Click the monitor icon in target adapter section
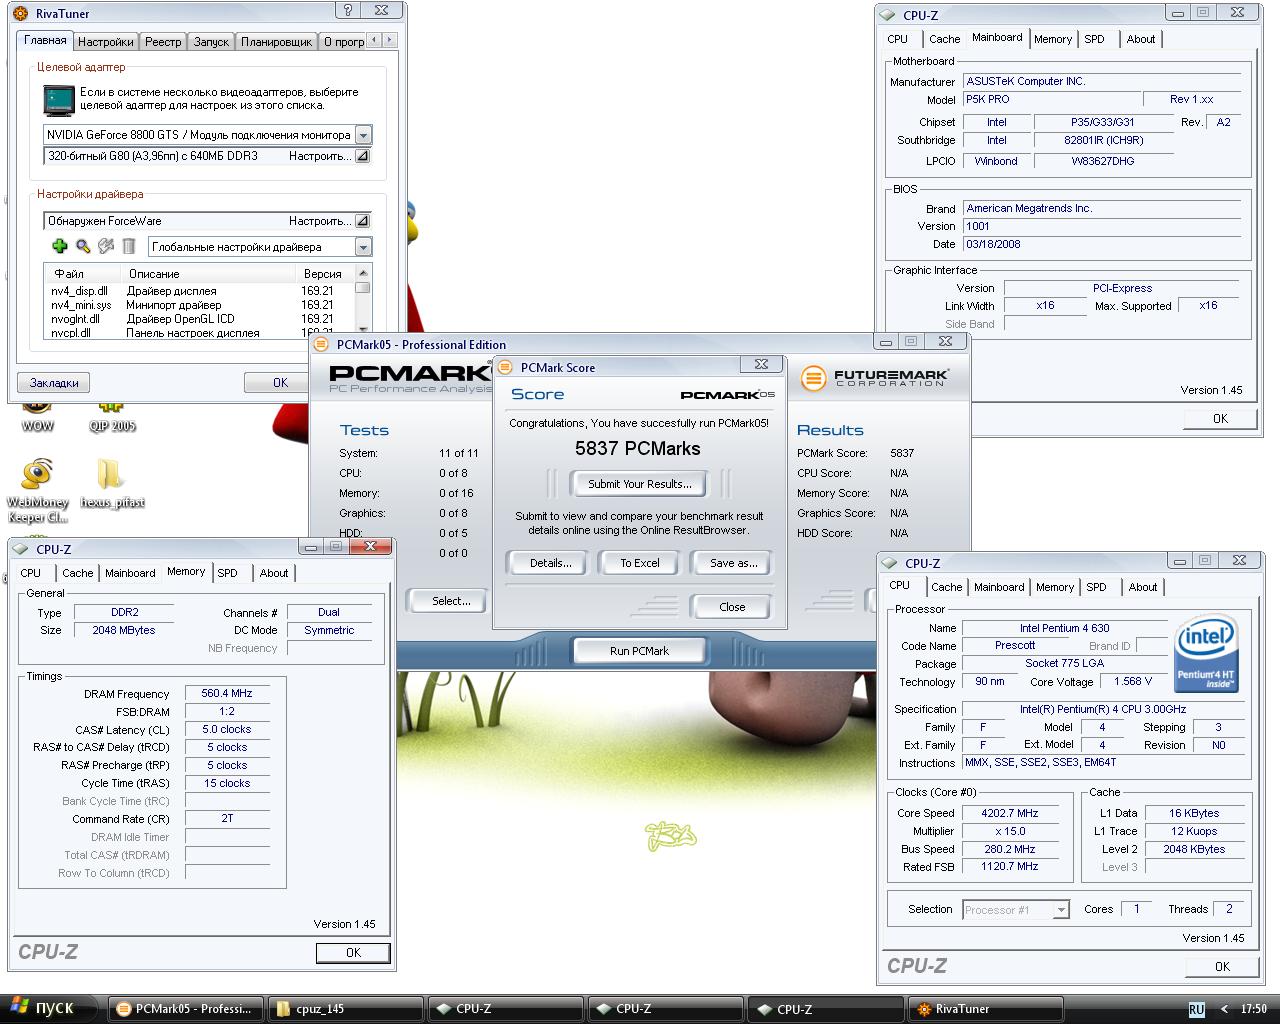 click(59, 100)
